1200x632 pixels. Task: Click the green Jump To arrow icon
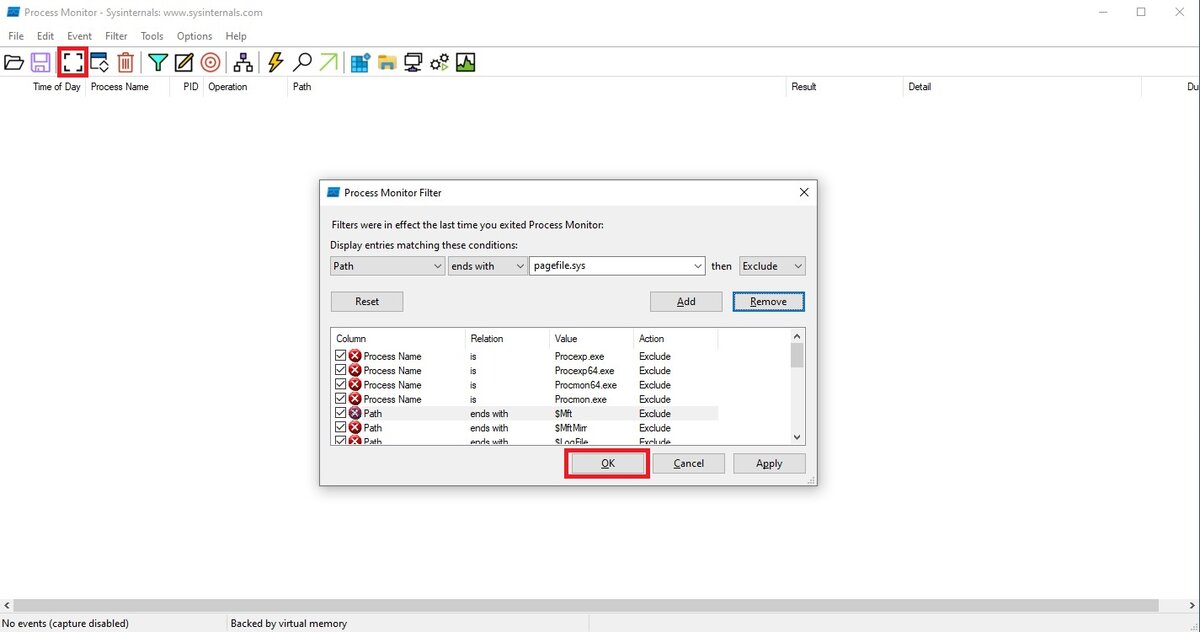coord(328,63)
